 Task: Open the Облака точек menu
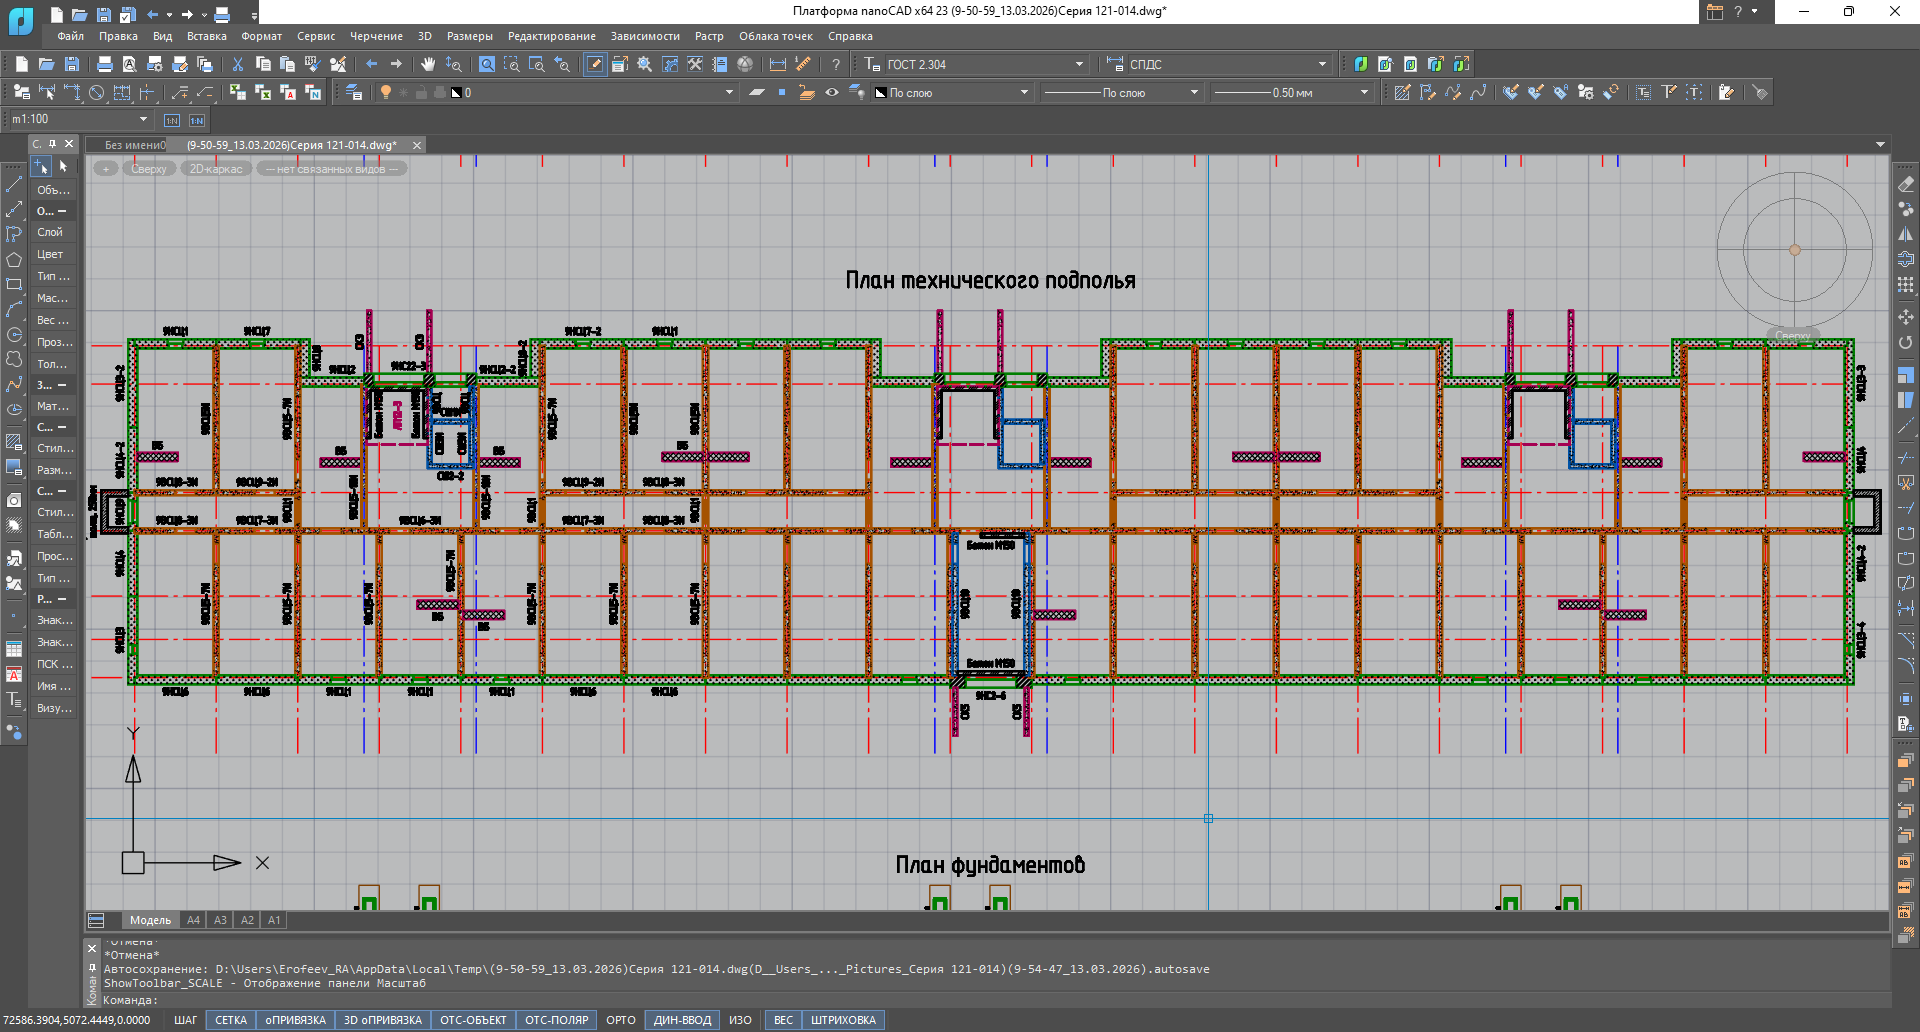click(776, 36)
